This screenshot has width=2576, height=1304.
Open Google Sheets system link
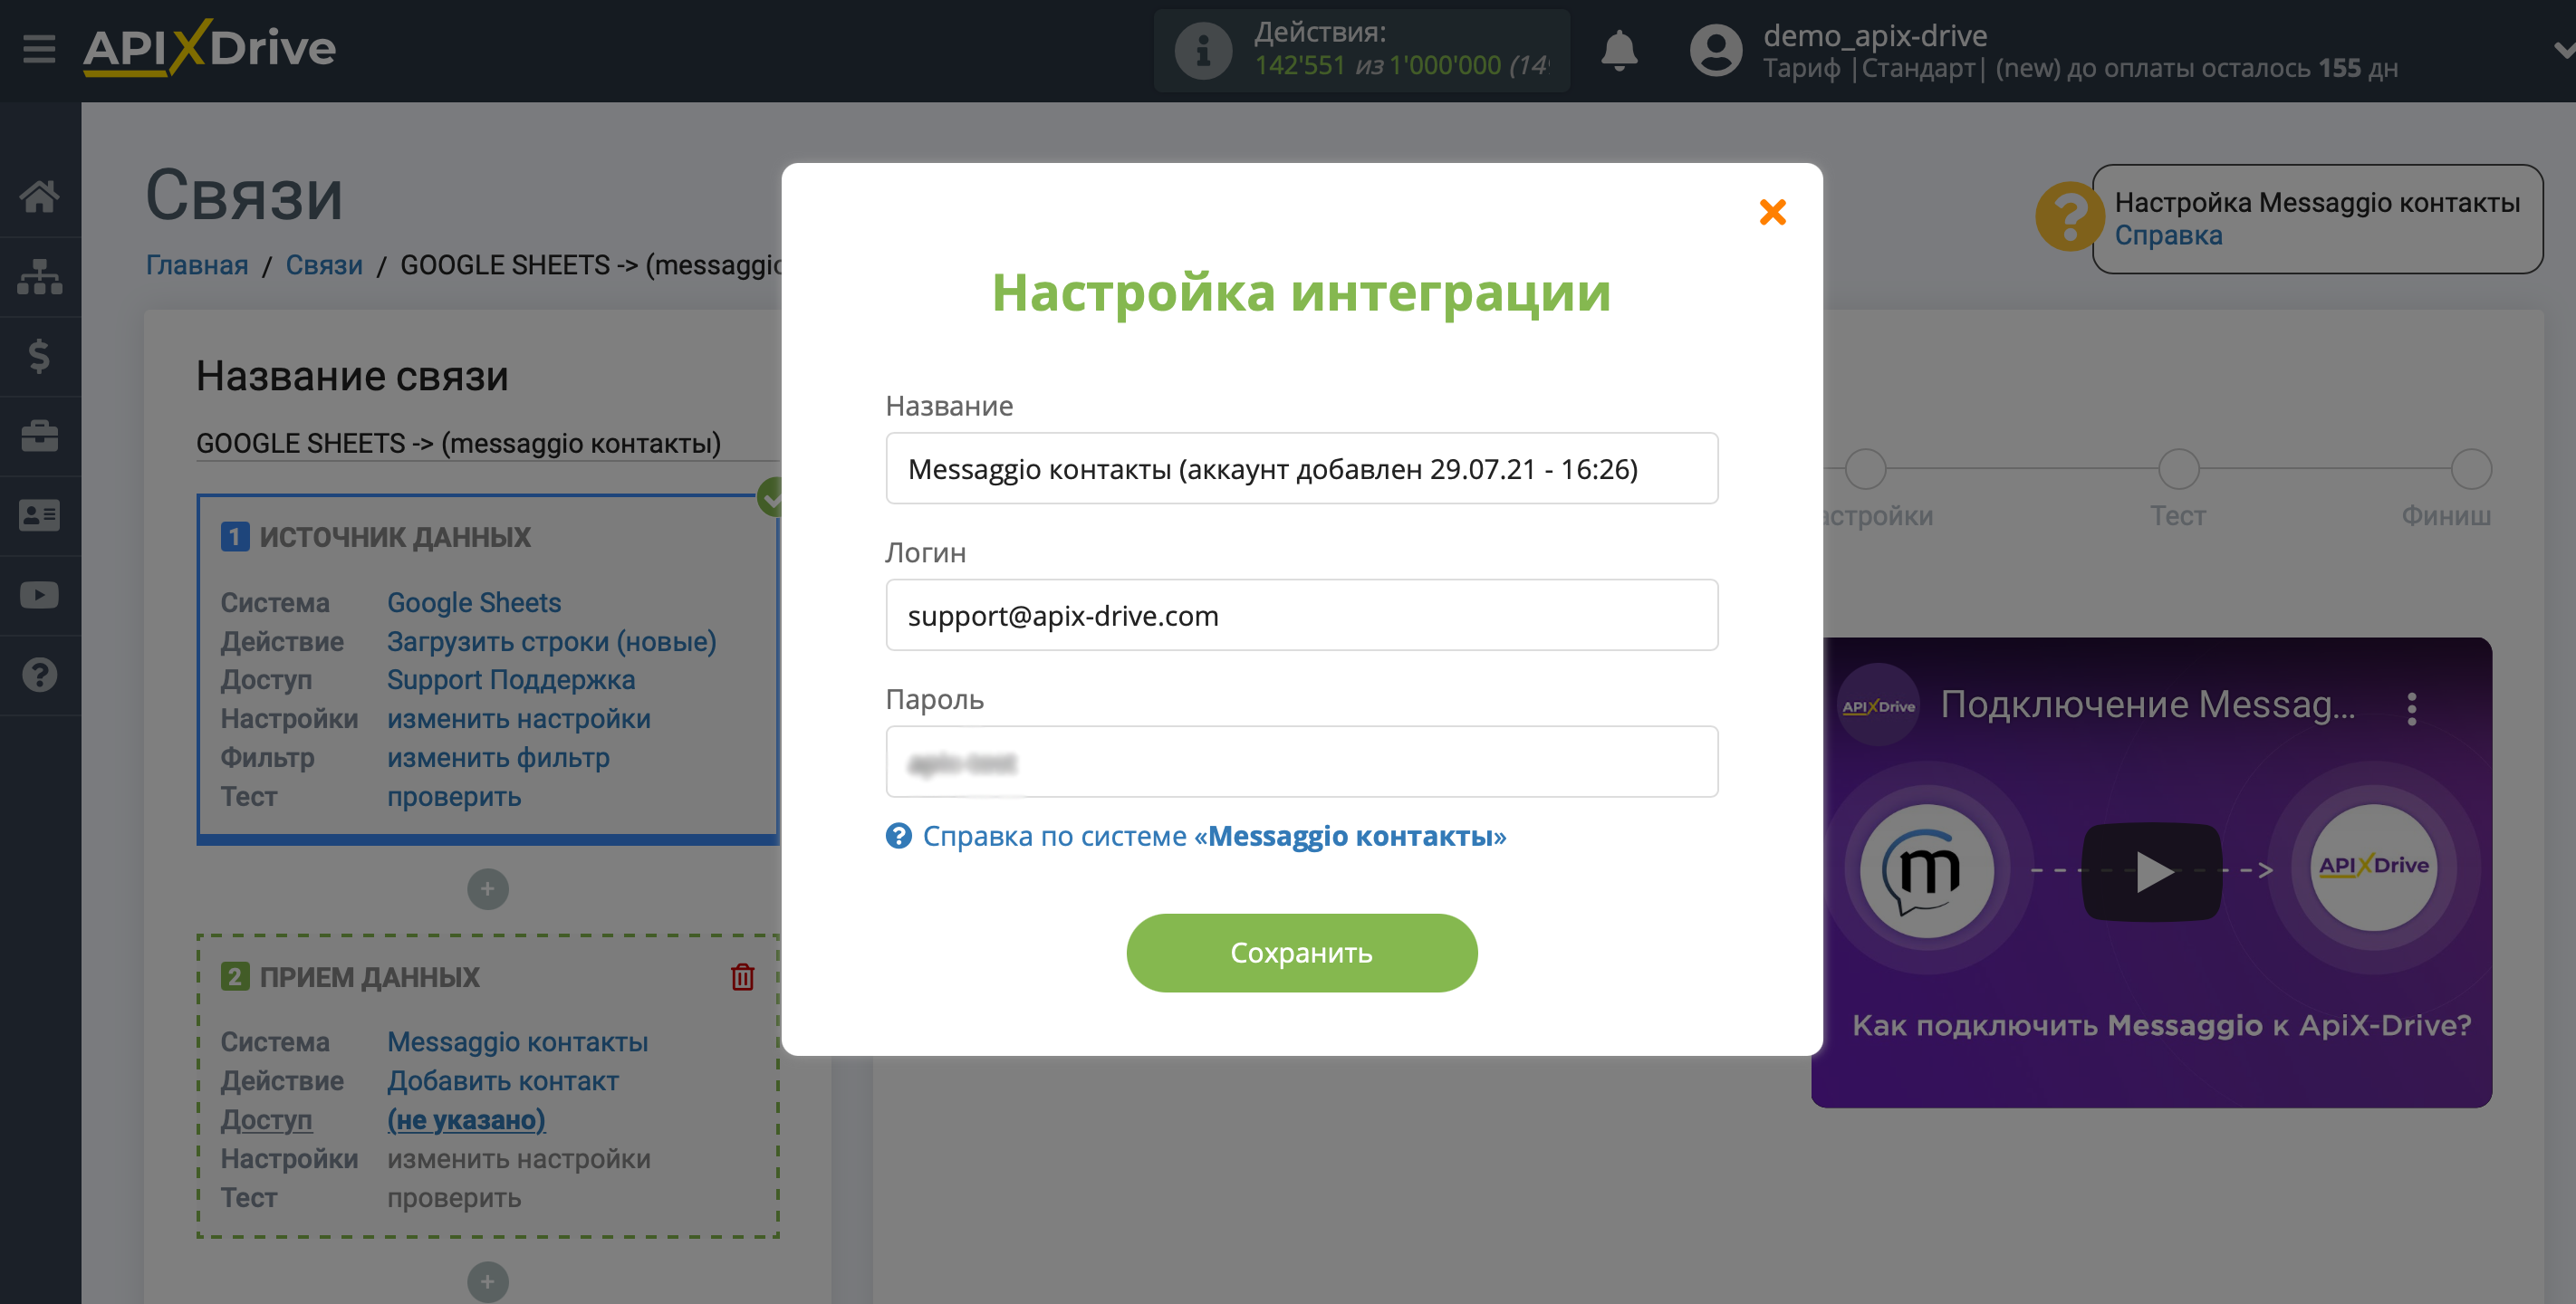pyautogui.click(x=474, y=603)
